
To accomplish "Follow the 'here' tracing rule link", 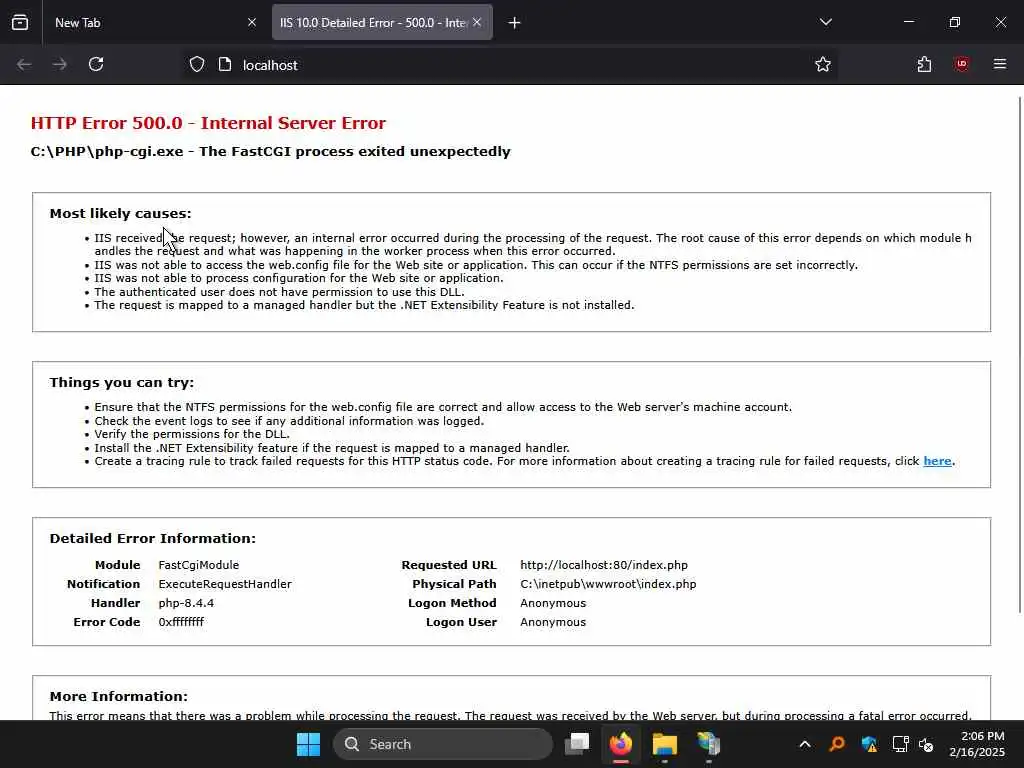I will click(937, 461).
